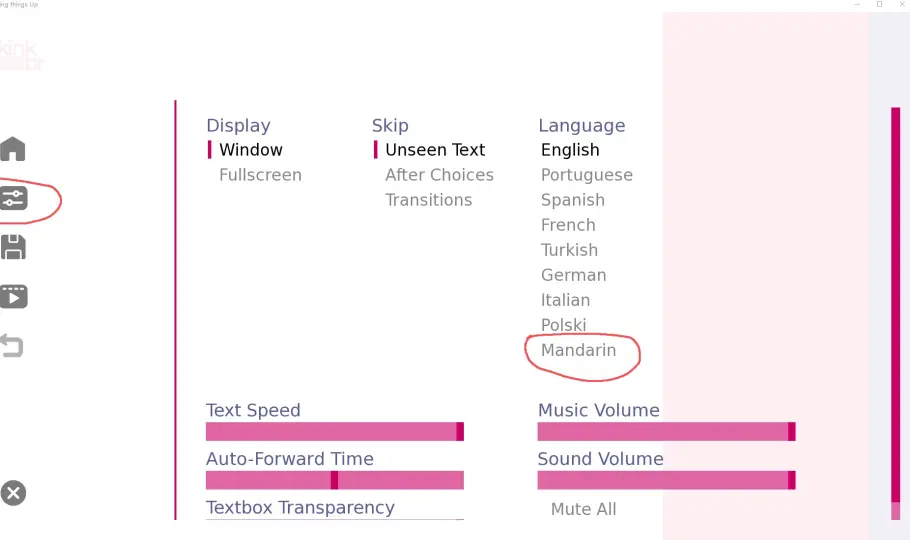Click the Auto-Forward Time slider
The image size is (910, 540).
[334, 480]
